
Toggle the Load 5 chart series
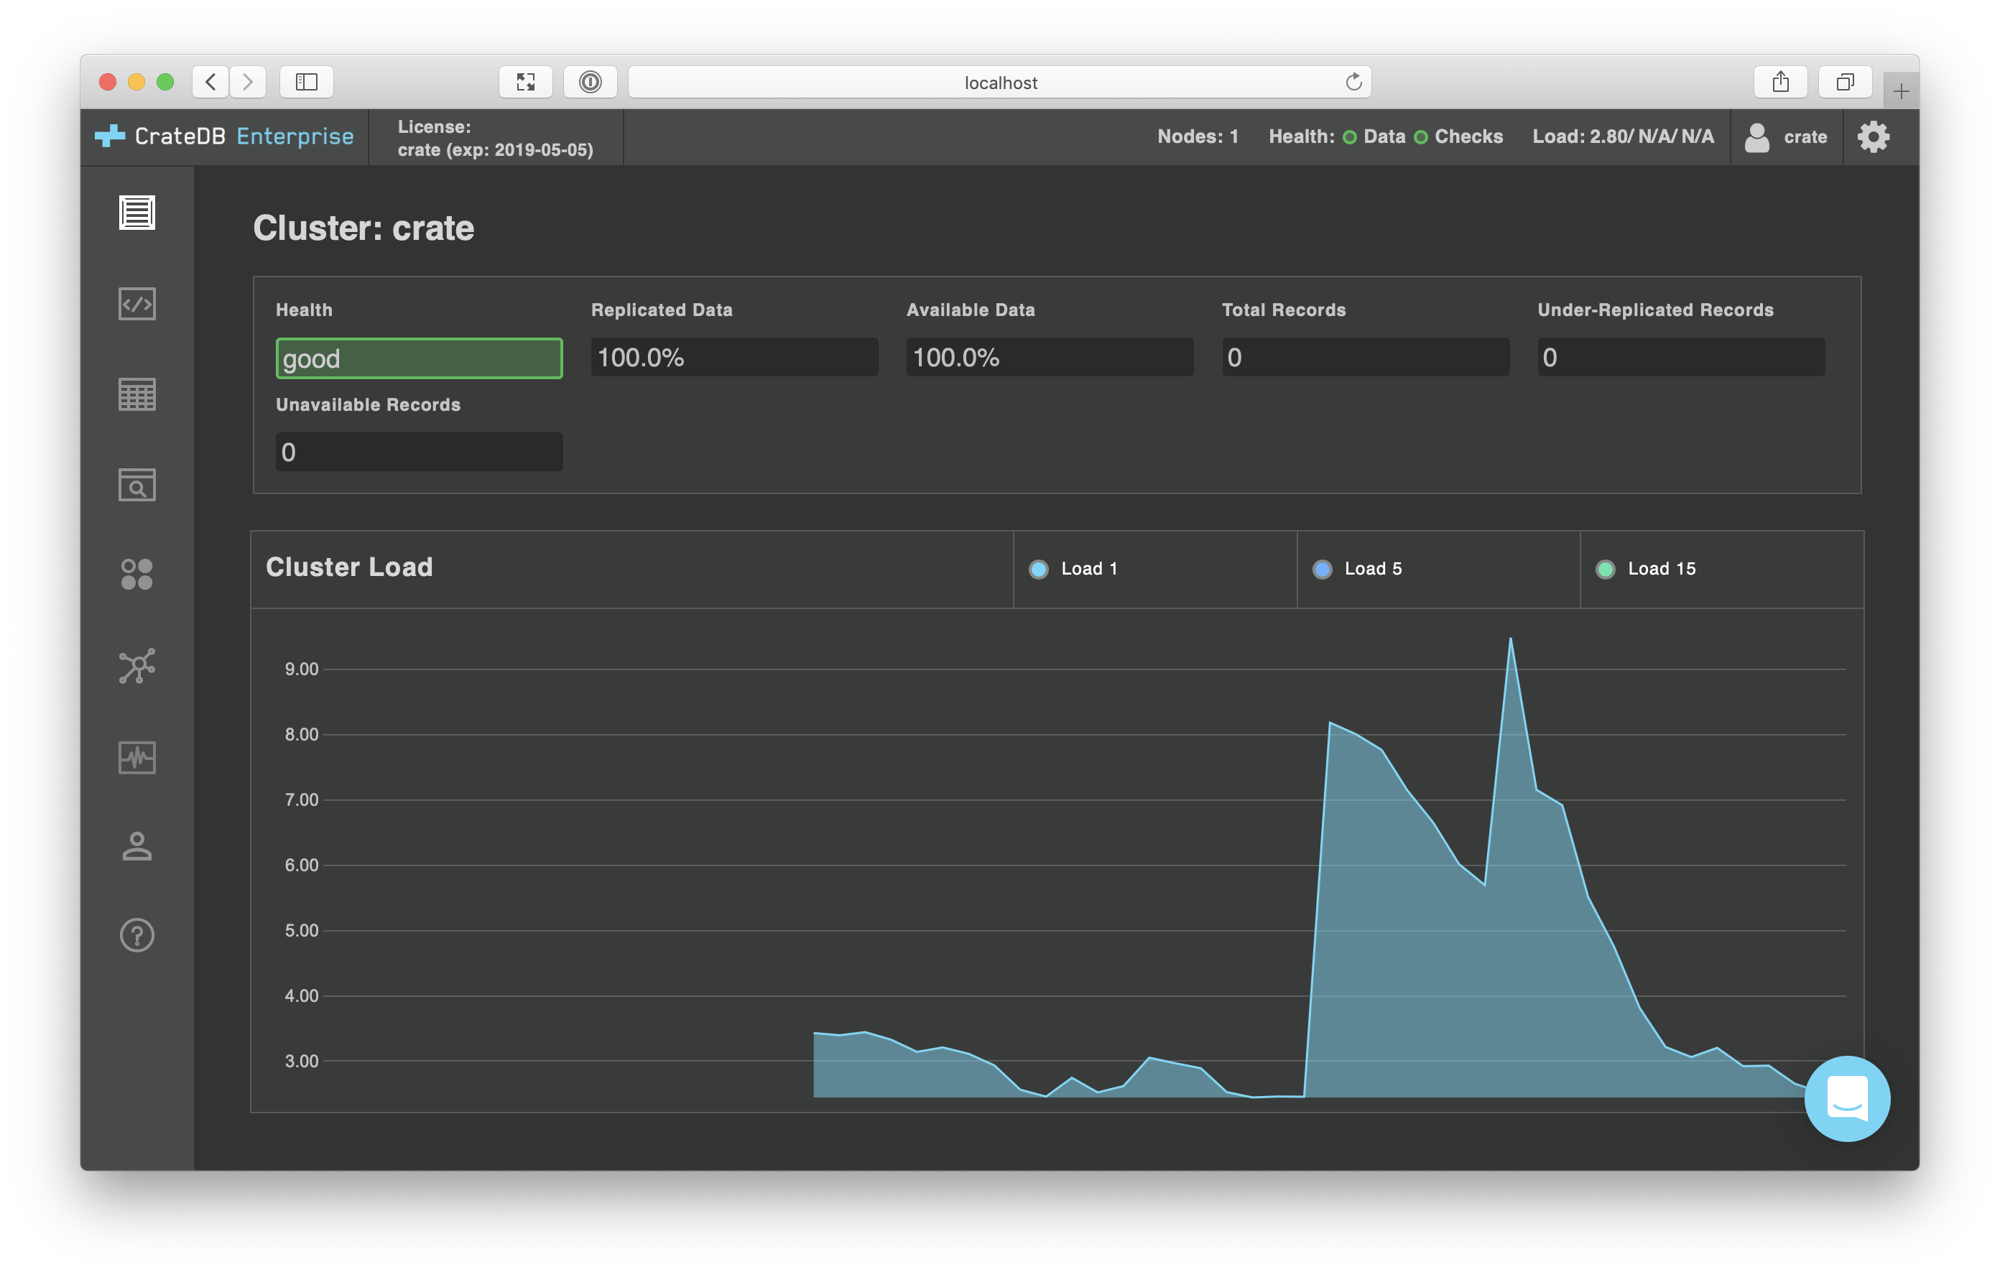tap(1358, 569)
